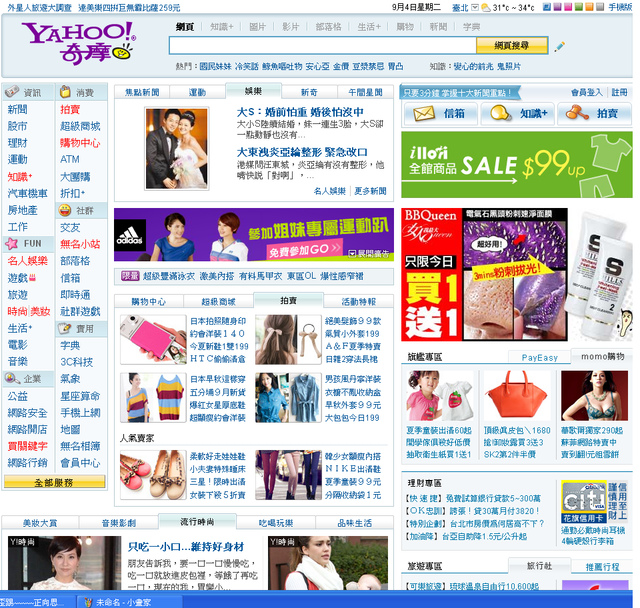This screenshot has width=640, height=608.
Task: Open the 無名小站 sidebar link
Action: tap(80, 244)
